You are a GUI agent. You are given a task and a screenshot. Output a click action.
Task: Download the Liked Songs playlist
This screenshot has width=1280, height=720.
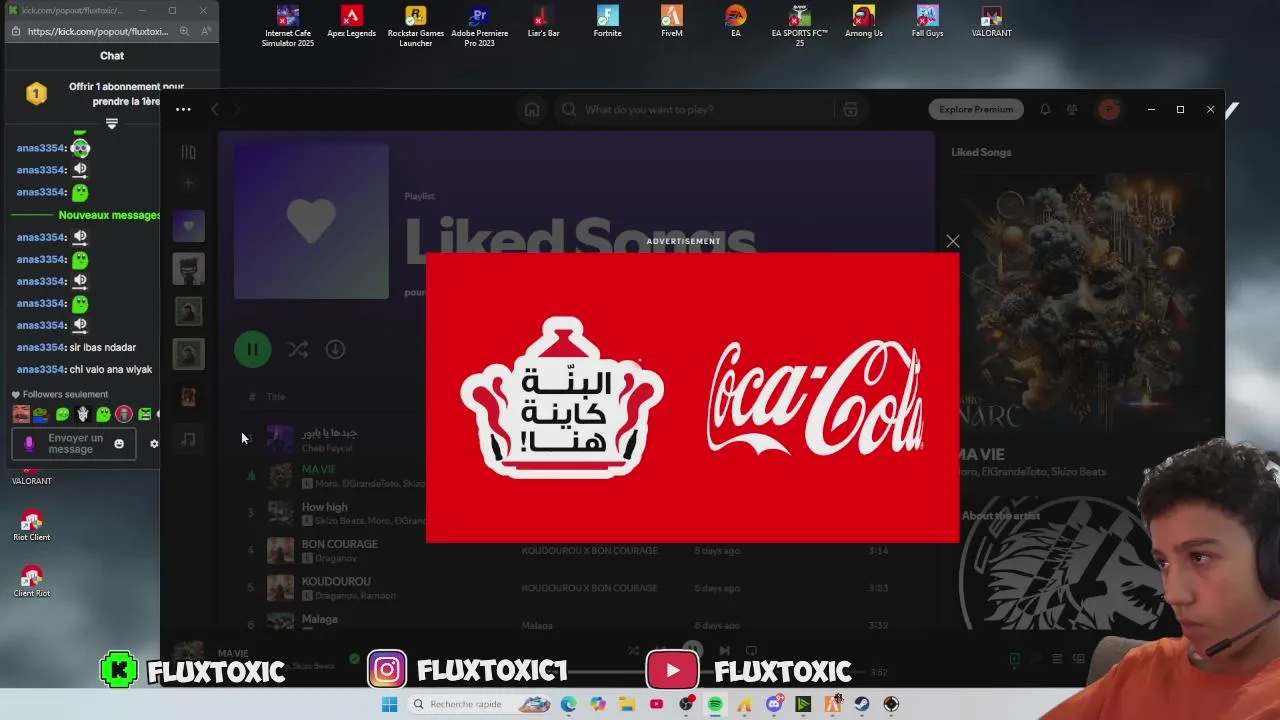(335, 349)
